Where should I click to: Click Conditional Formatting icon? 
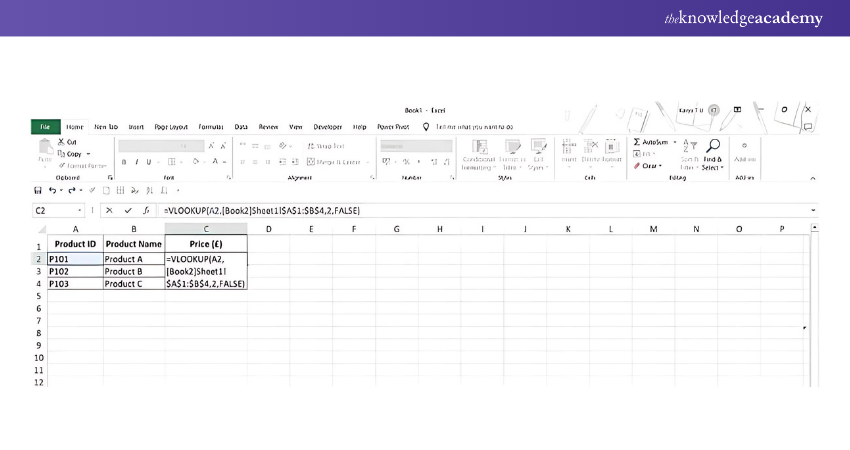pos(478,148)
